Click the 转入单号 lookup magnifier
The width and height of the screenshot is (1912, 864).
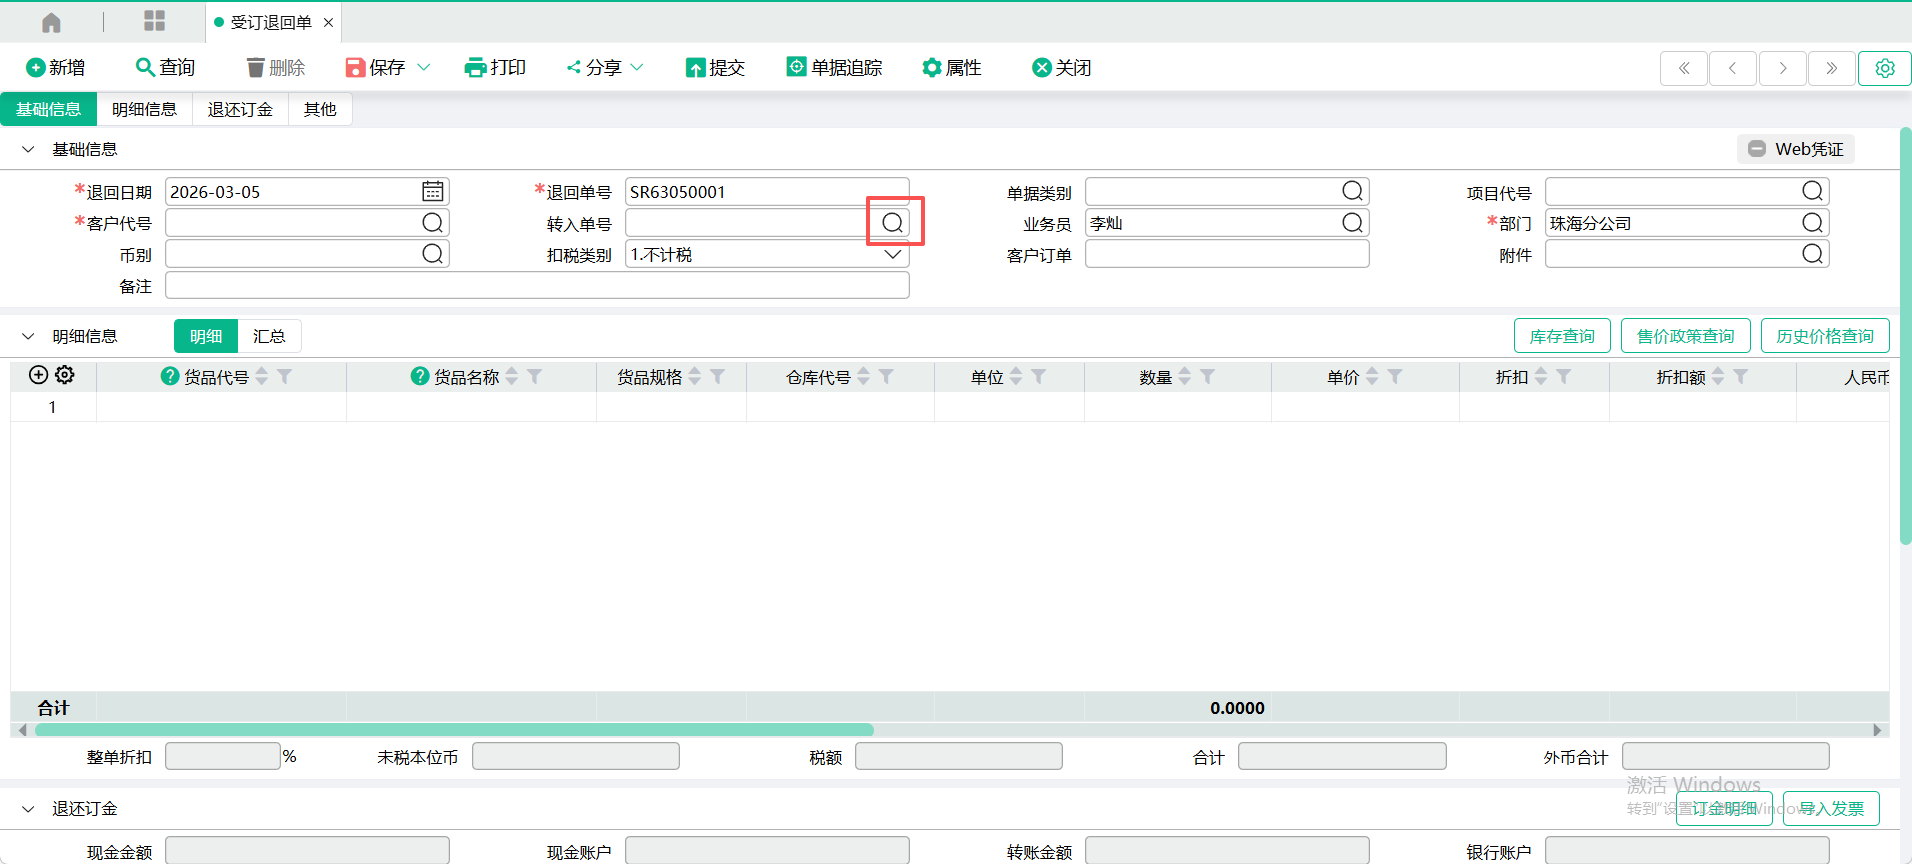coord(893,223)
